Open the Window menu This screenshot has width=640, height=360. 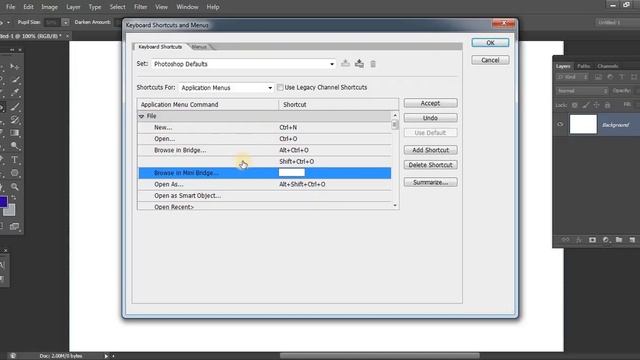[187, 7]
